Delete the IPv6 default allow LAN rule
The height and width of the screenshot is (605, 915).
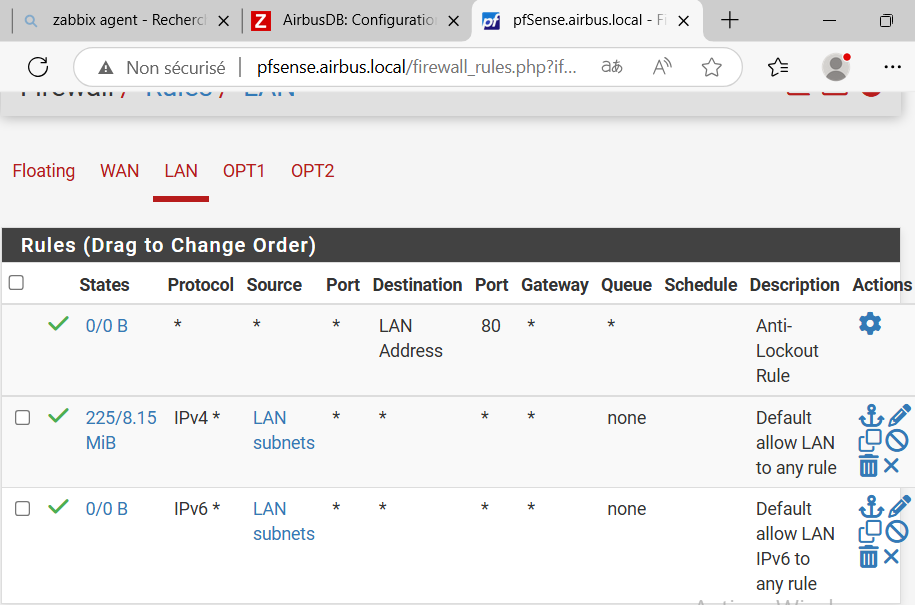tap(869, 557)
